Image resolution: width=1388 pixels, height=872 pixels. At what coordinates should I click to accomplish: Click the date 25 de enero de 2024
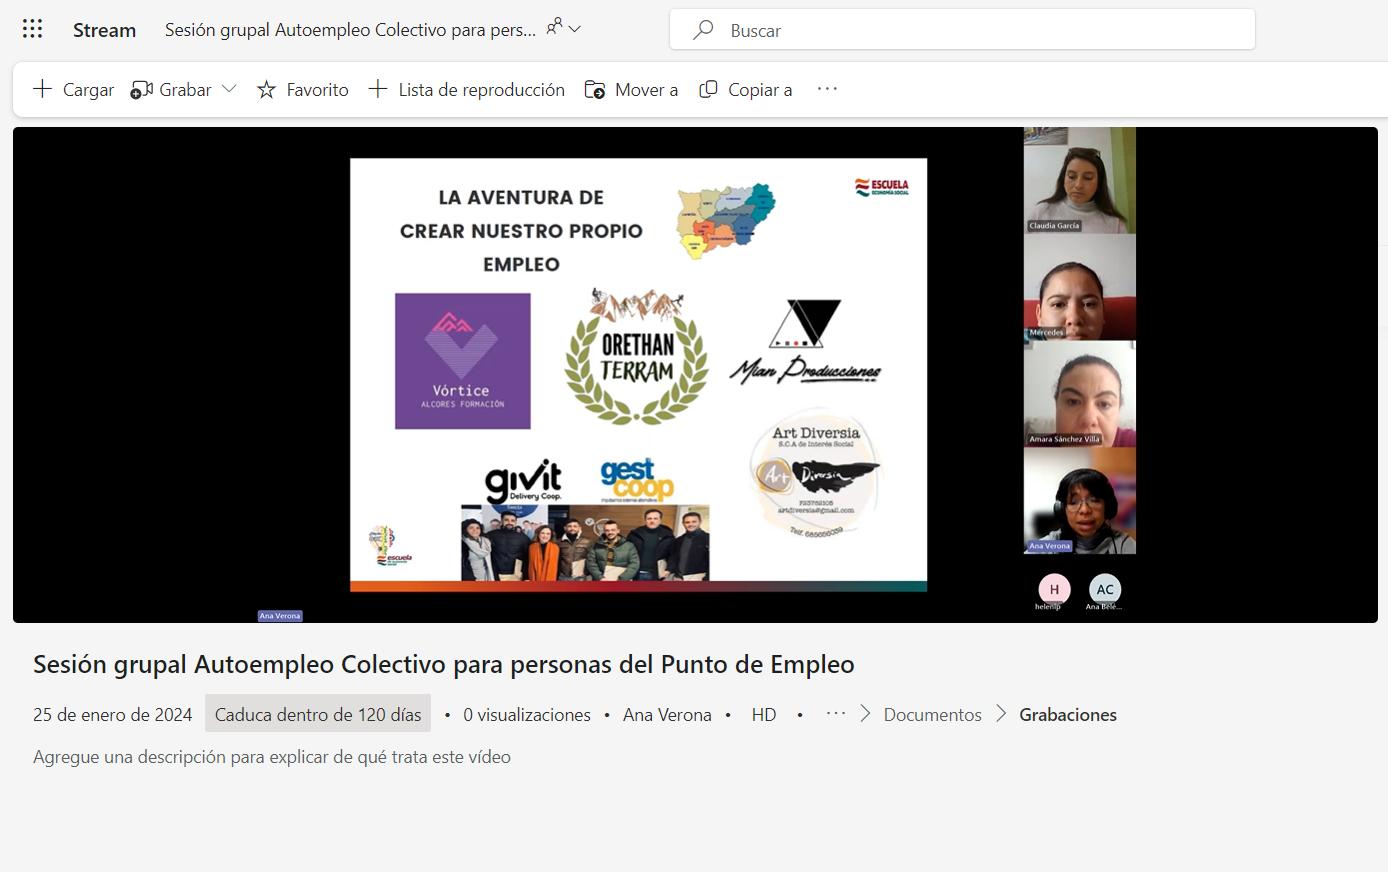(113, 715)
